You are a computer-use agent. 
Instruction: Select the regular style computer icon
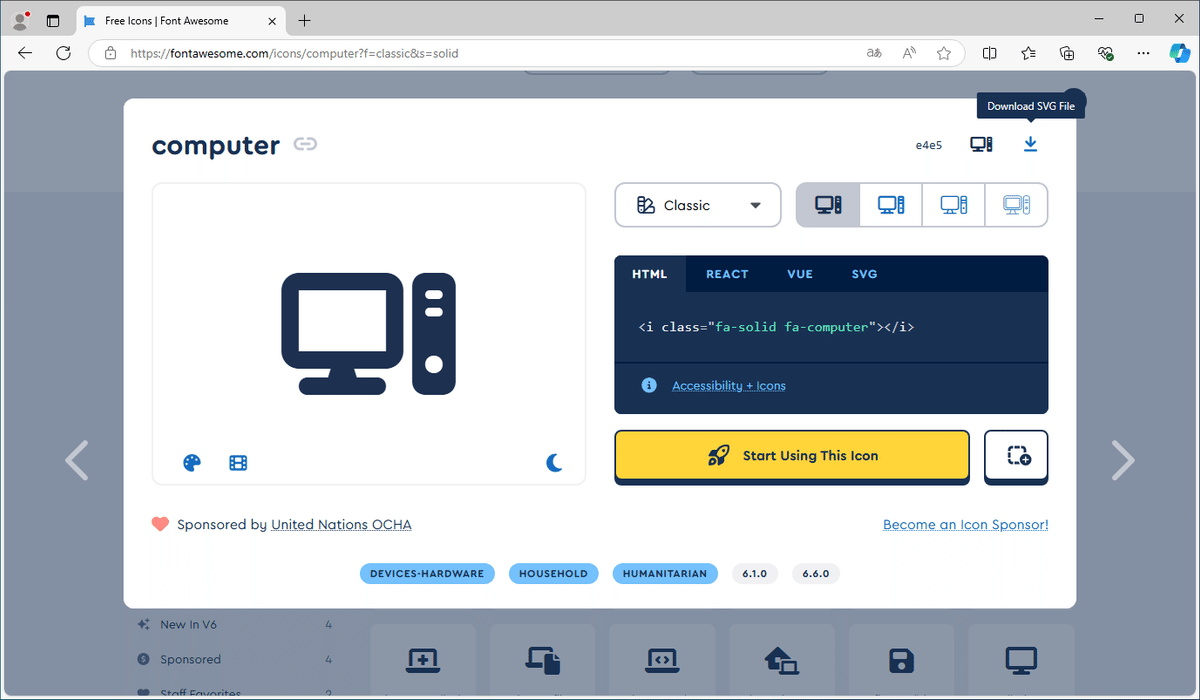click(891, 205)
